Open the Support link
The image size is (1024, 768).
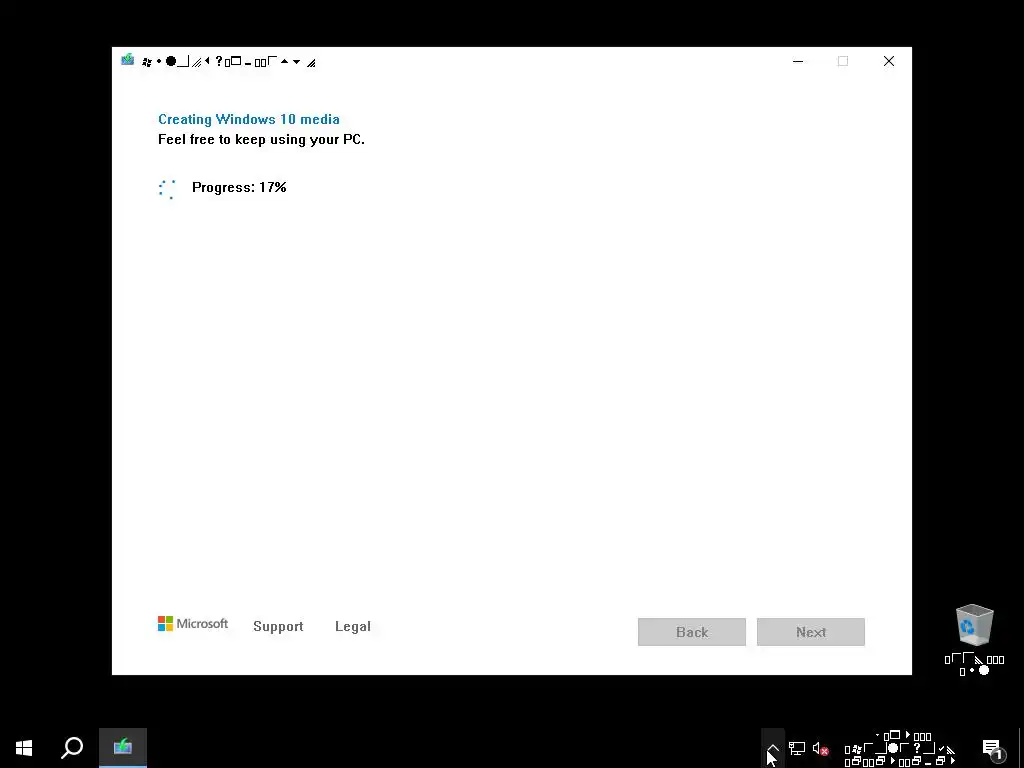click(x=278, y=626)
